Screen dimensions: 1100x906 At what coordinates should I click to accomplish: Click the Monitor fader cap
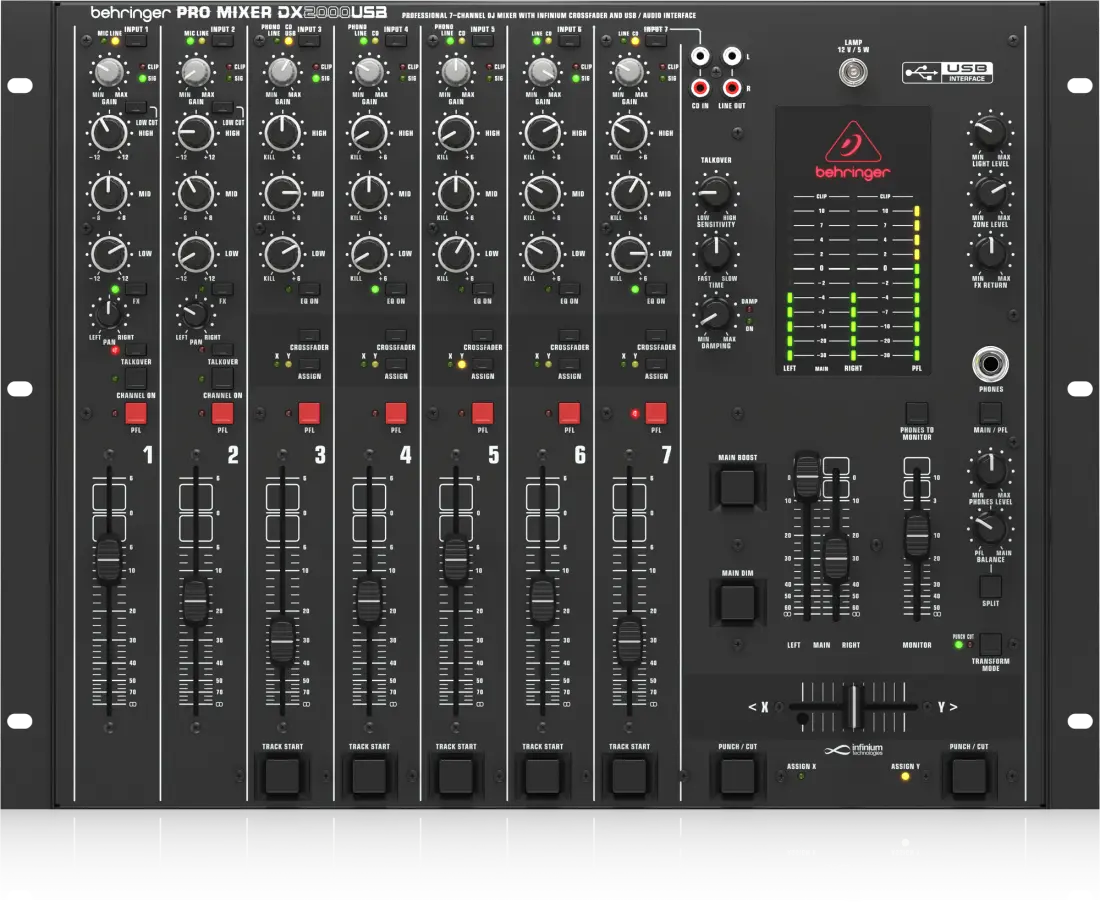[917, 535]
